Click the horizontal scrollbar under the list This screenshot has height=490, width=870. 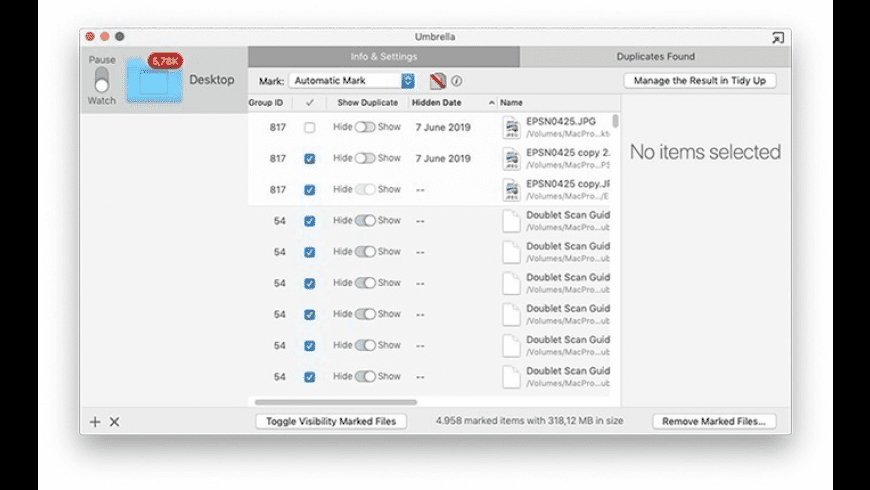336,402
